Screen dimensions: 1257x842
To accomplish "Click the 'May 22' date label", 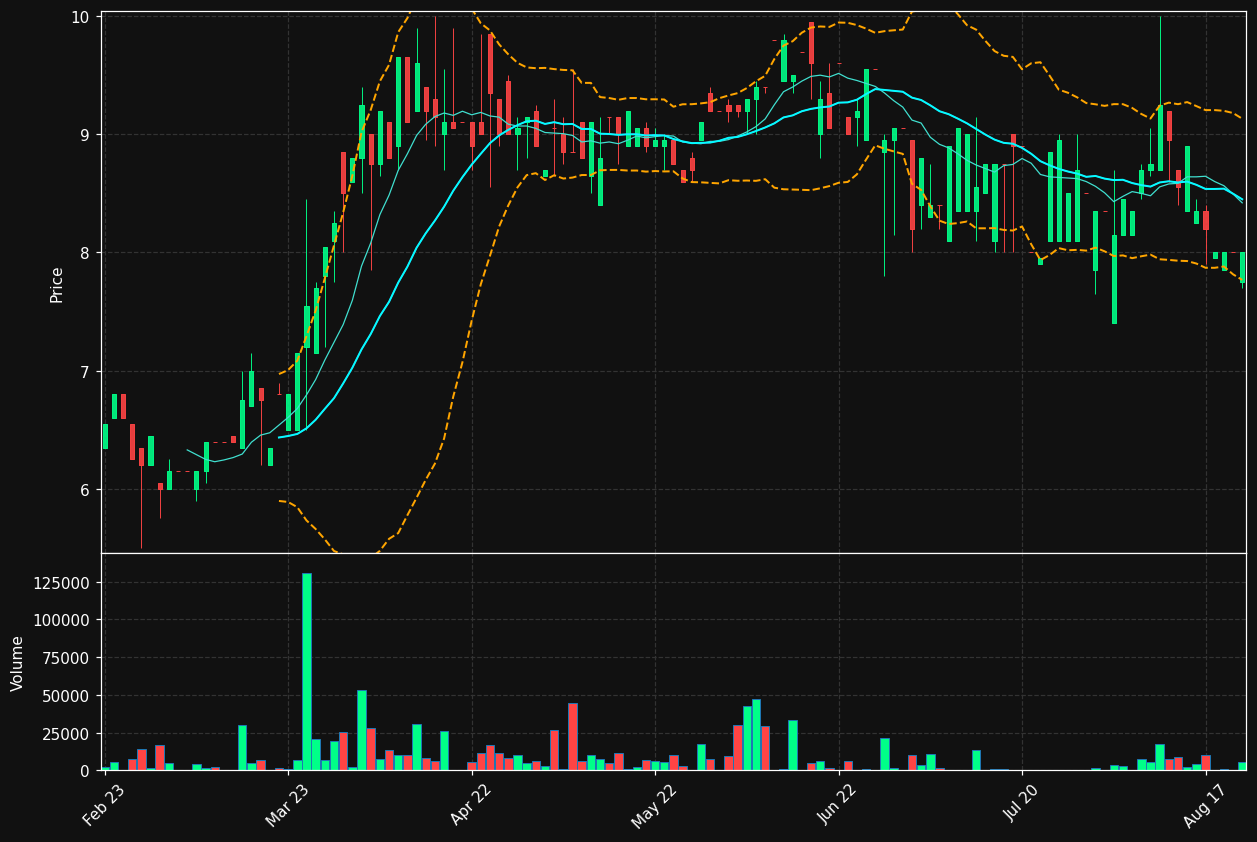I will [654, 805].
